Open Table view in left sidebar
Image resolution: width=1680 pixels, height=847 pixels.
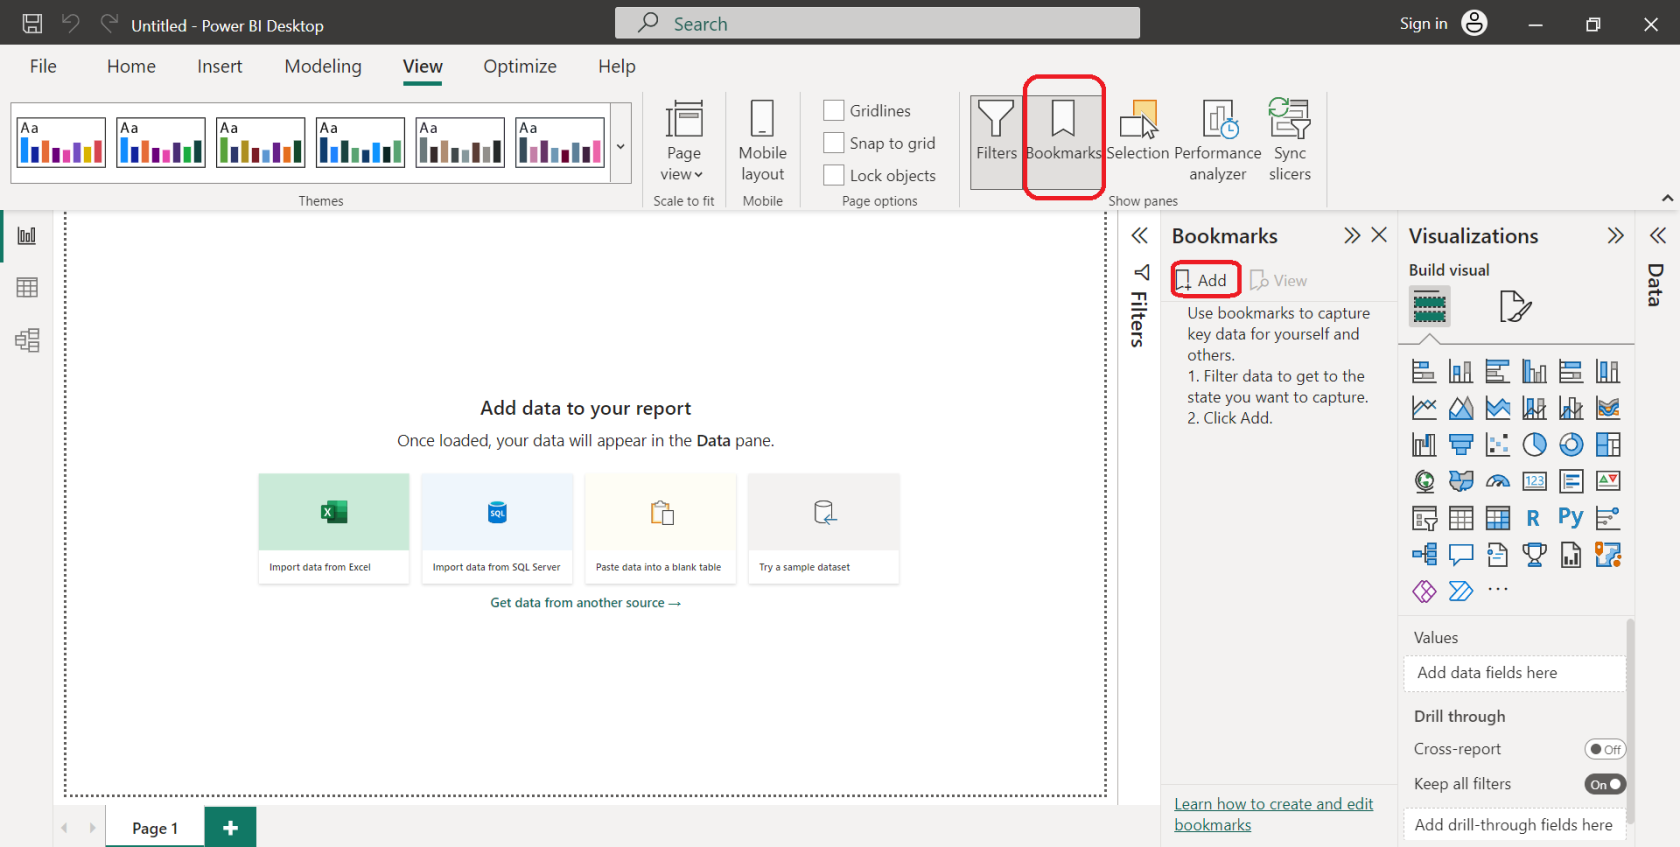(x=27, y=288)
